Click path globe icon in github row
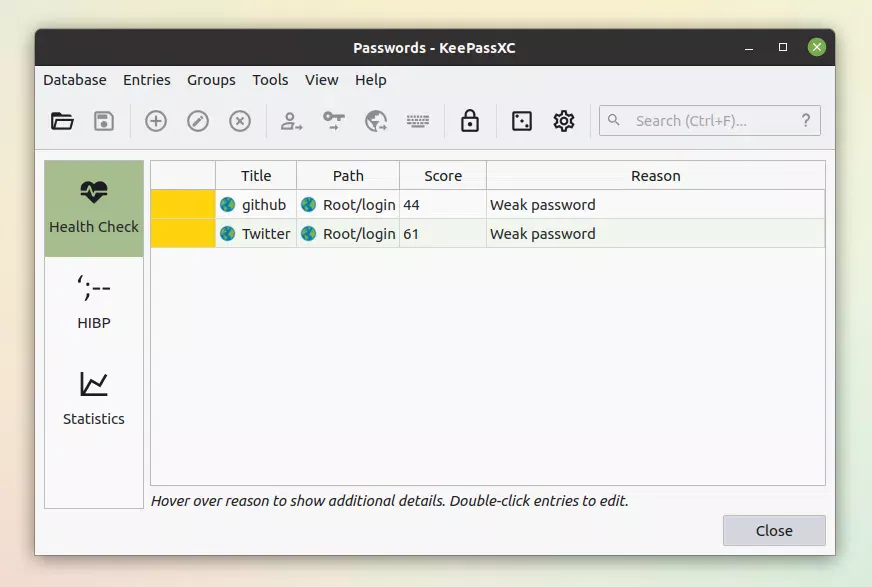 [x=309, y=205]
